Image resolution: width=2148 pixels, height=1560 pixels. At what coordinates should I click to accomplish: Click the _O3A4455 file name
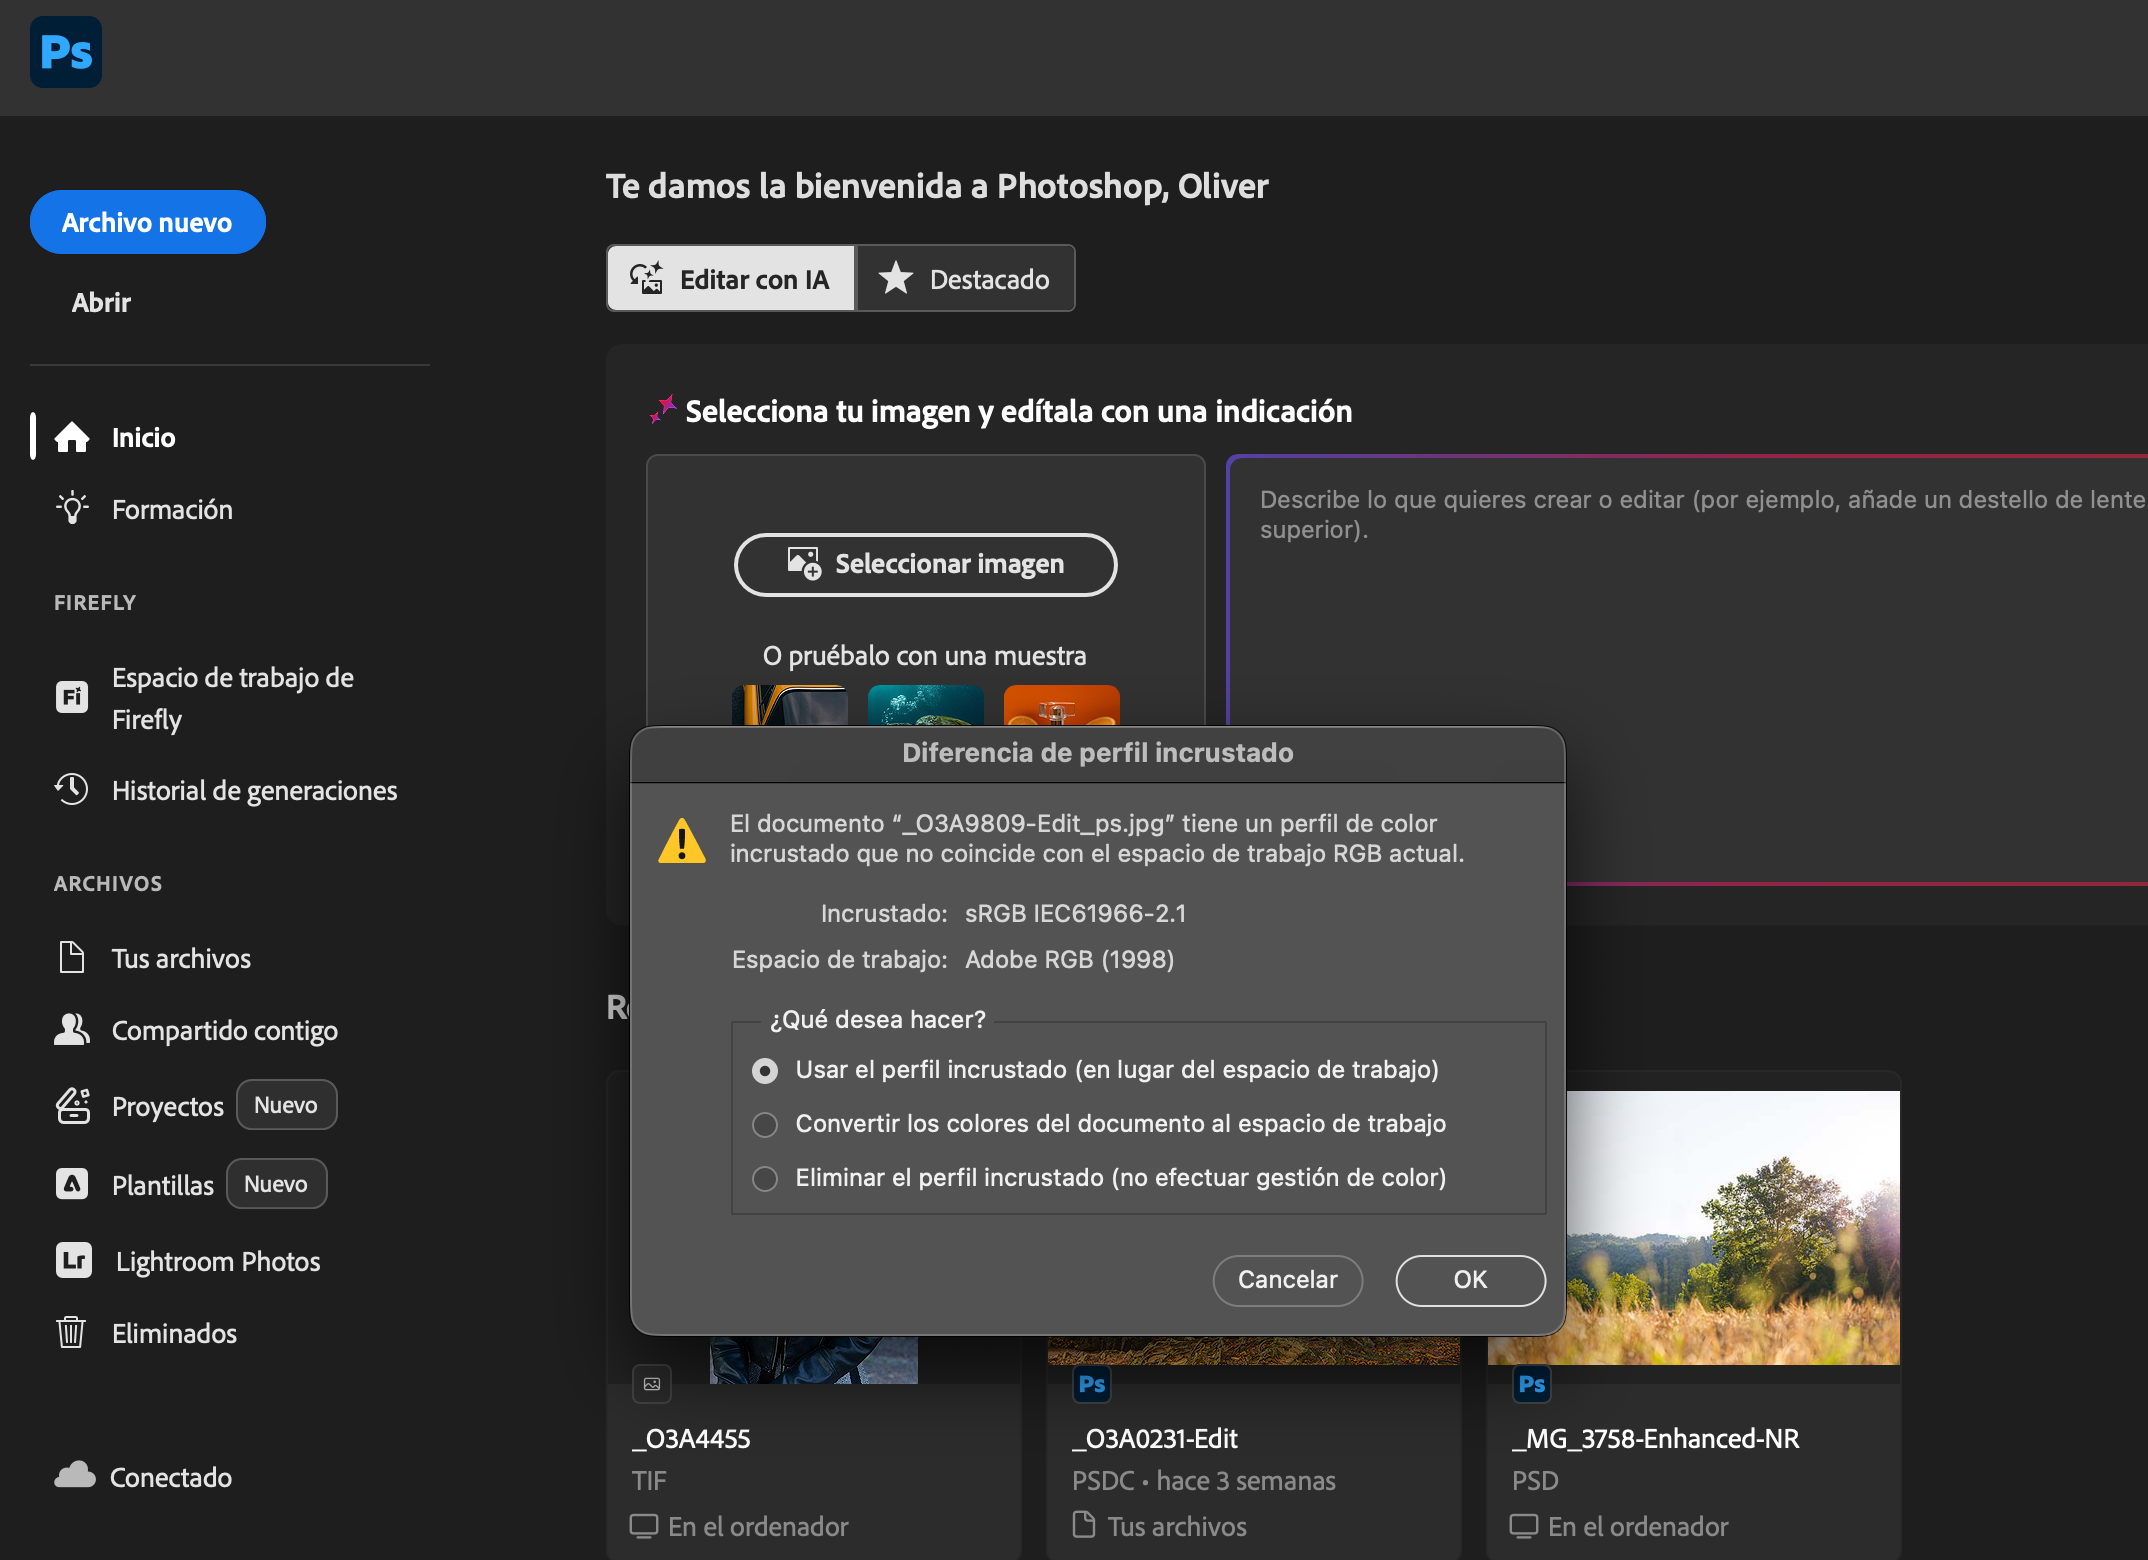pyautogui.click(x=691, y=1439)
